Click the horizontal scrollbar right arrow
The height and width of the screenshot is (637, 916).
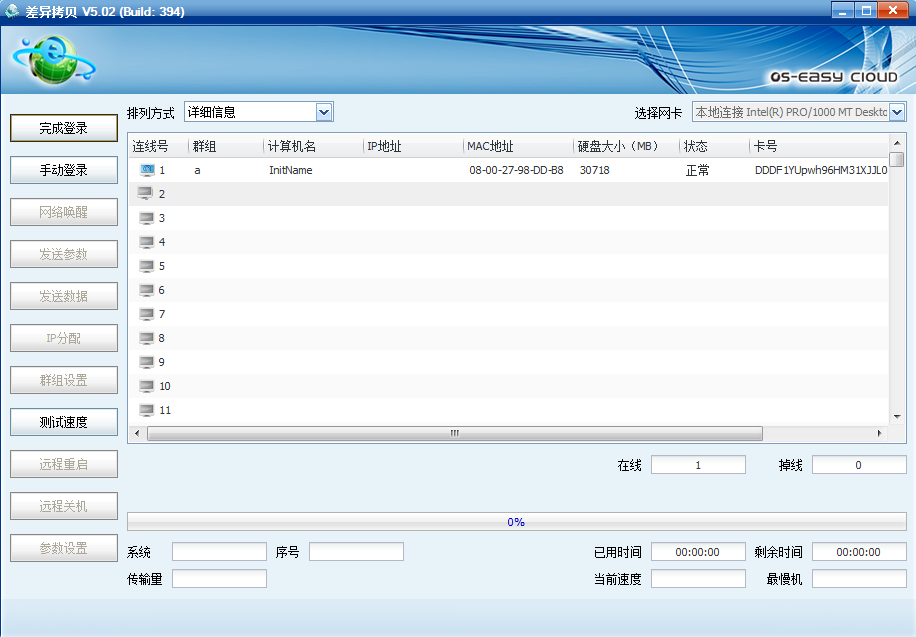coord(879,434)
